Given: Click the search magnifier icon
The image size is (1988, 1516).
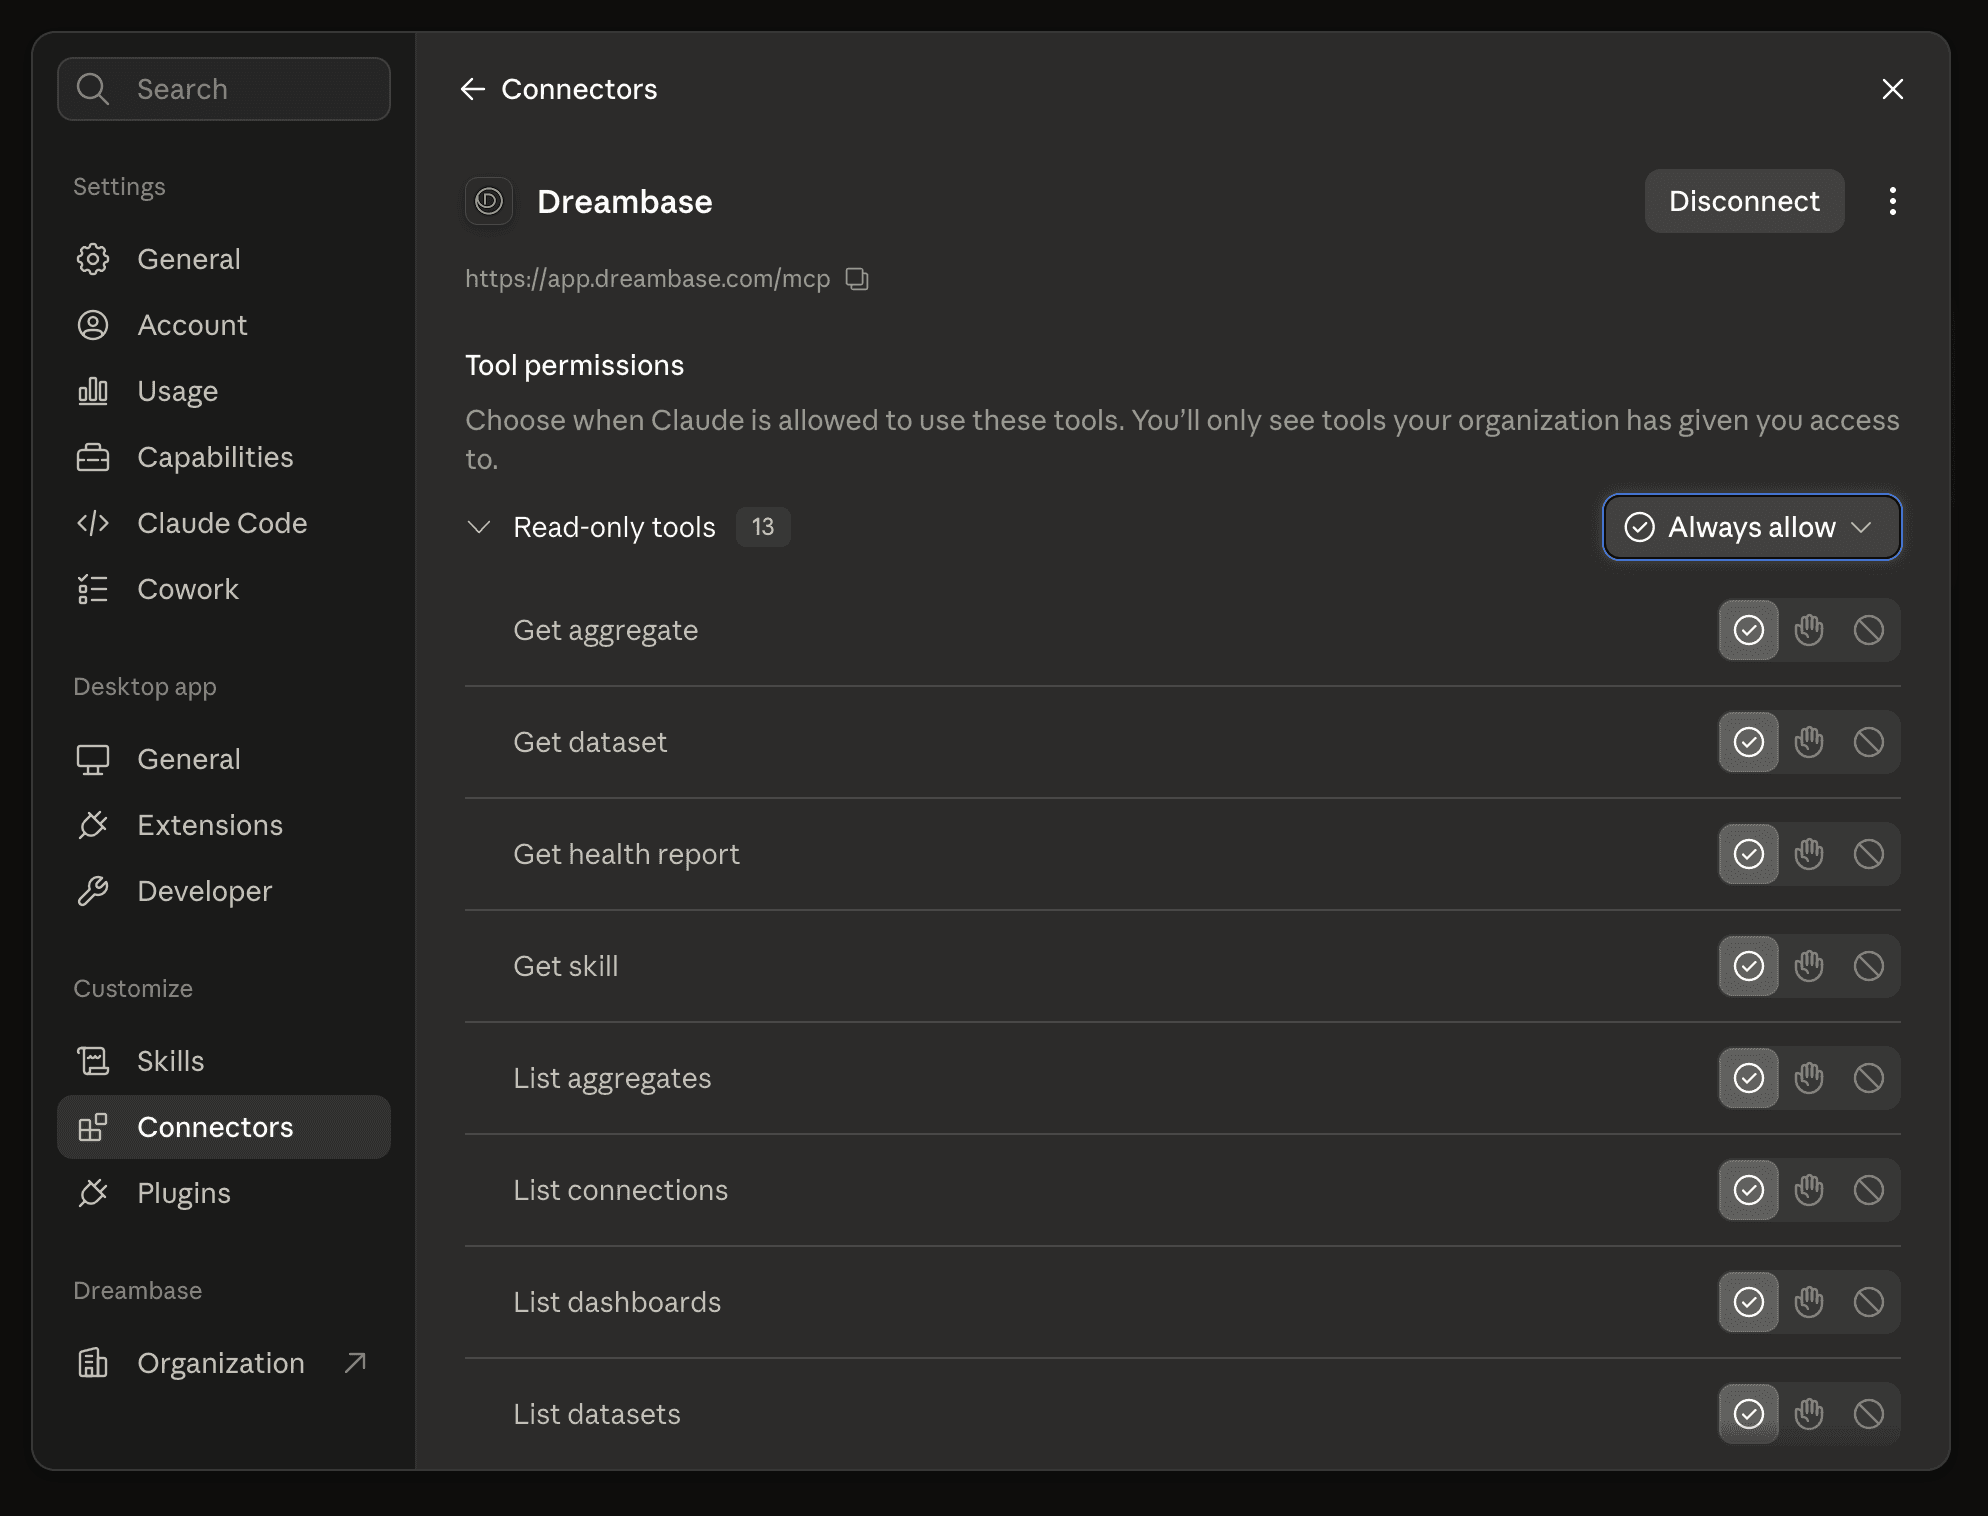Looking at the screenshot, I should click(x=93, y=89).
